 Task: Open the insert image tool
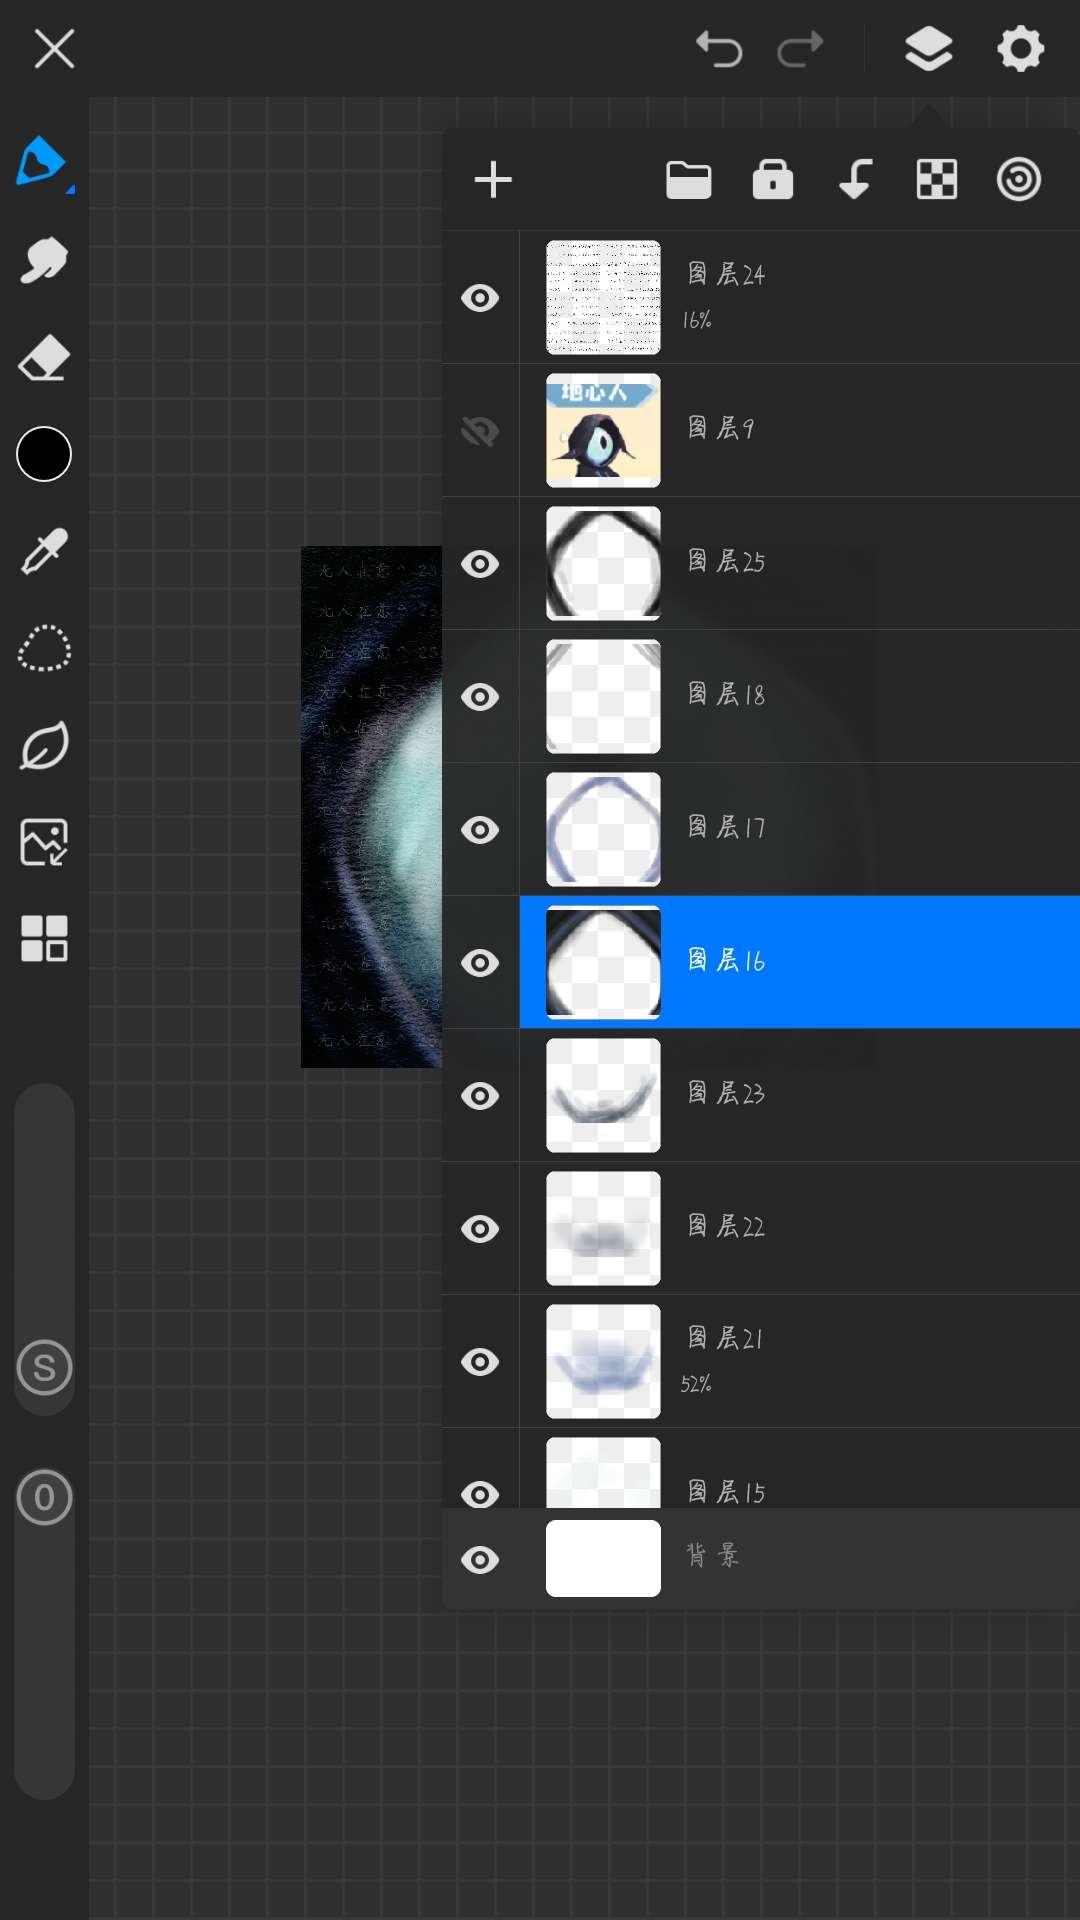44,842
